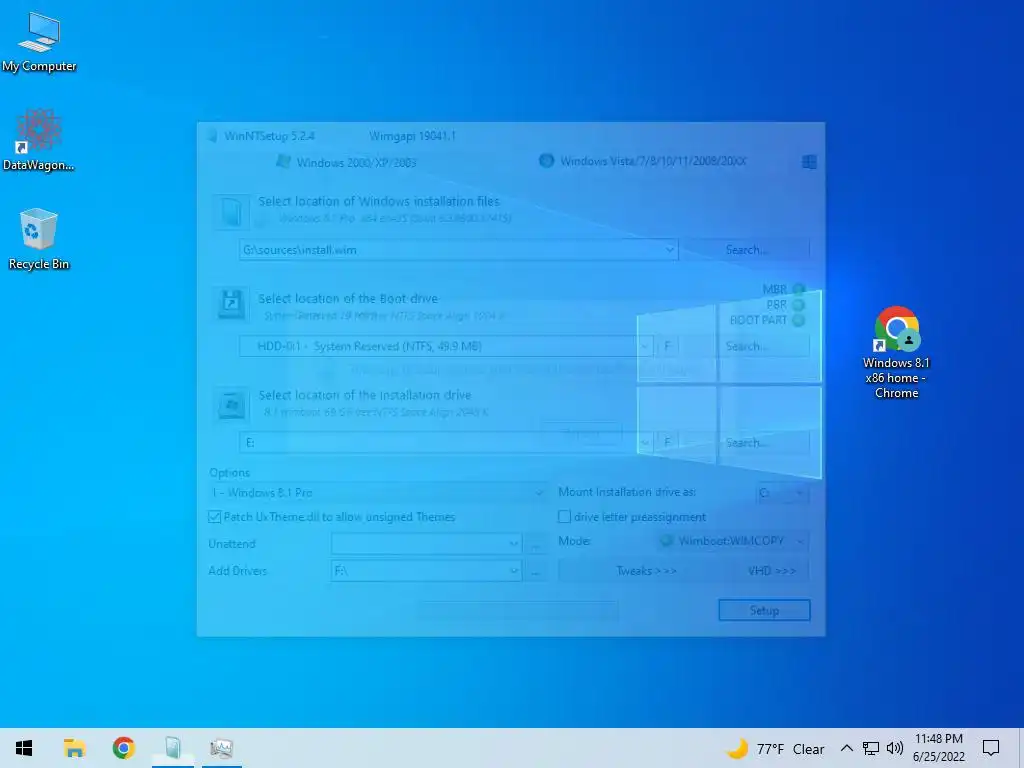Search for Windows installation files
This screenshot has width=1024, height=768.
[746, 249]
